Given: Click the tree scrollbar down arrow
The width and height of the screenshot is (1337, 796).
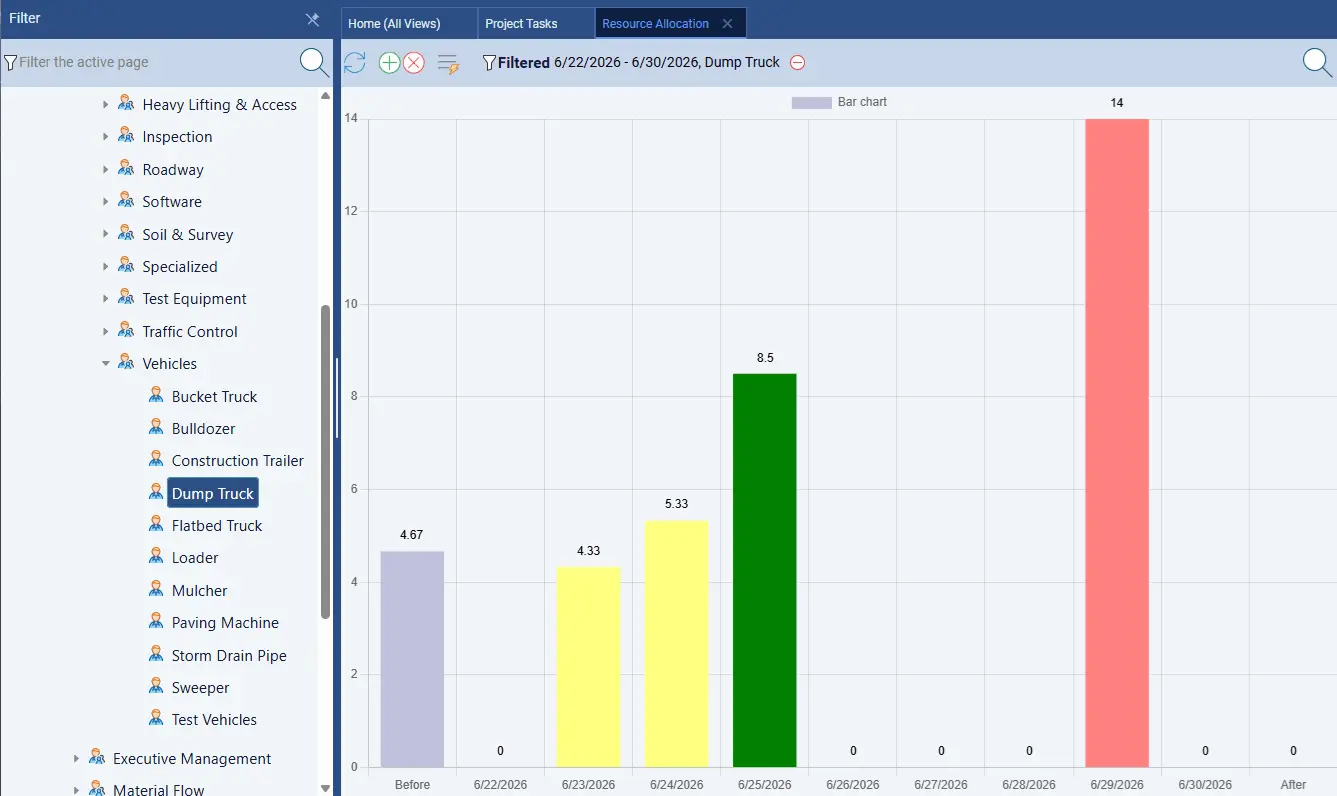Looking at the screenshot, I should tap(325, 788).
